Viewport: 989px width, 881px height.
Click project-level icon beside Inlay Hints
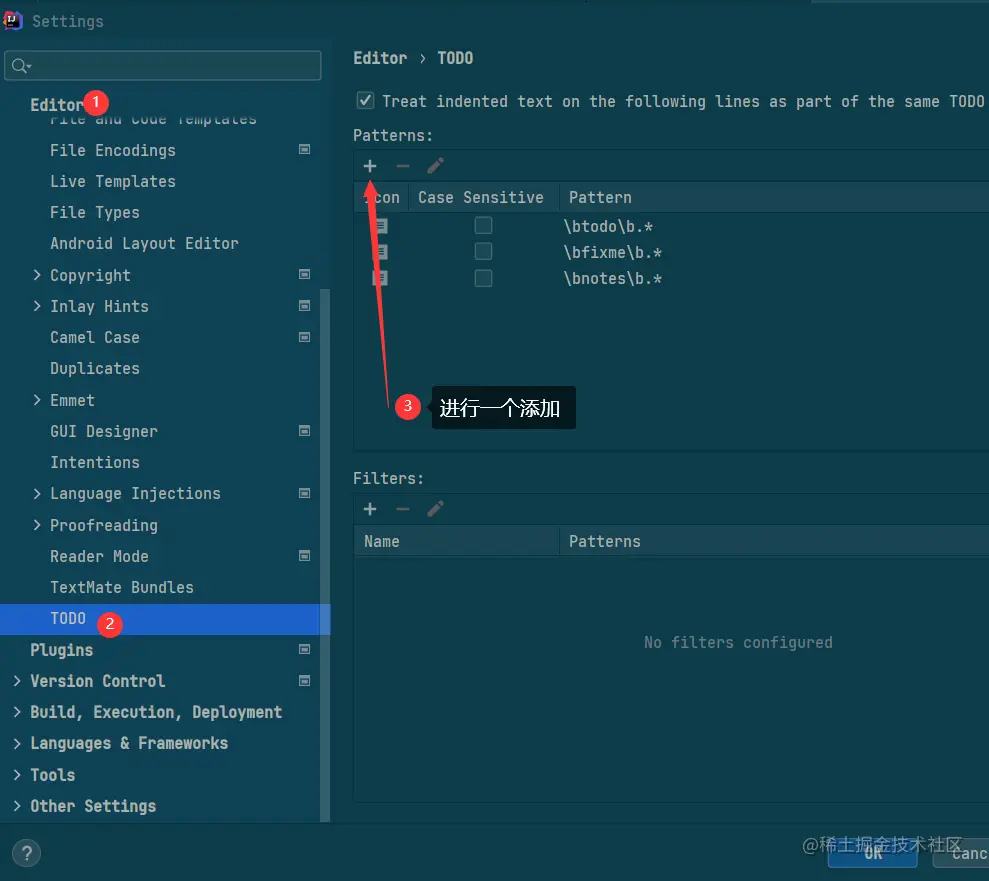(304, 306)
